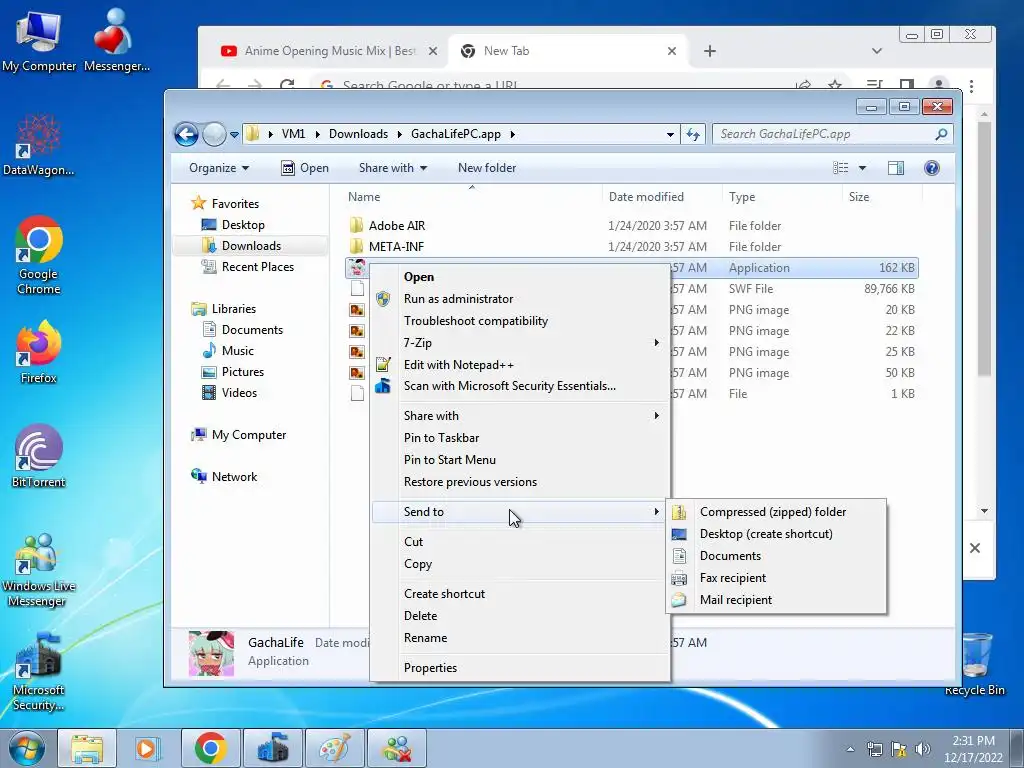Open BitTorrent desktop shortcut
This screenshot has width=1024, height=768.
tap(39, 456)
